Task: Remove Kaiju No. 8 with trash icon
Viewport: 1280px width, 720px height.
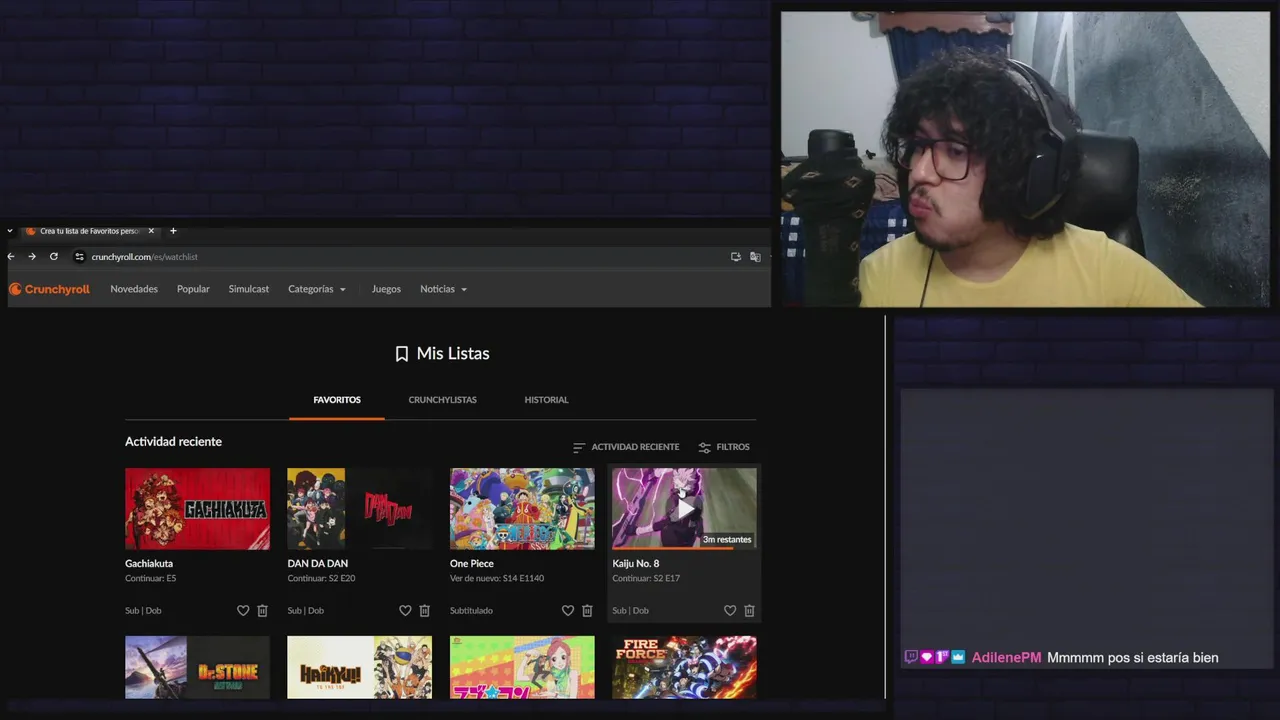Action: pyautogui.click(x=749, y=611)
